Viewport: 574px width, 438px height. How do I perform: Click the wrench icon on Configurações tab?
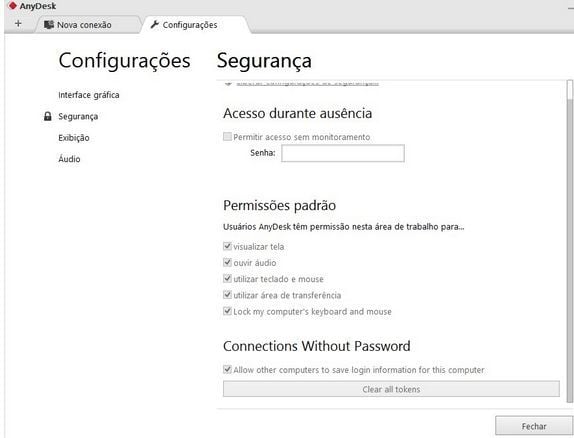(x=155, y=25)
